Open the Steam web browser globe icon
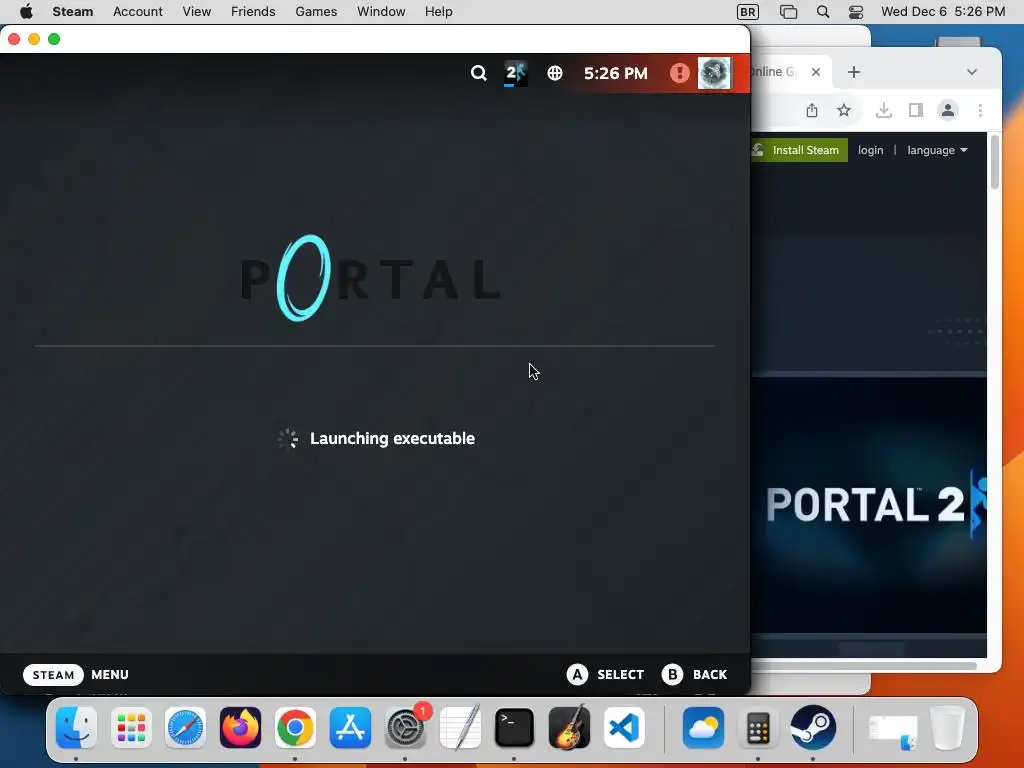Image resolution: width=1024 pixels, height=768 pixels. tap(554, 73)
